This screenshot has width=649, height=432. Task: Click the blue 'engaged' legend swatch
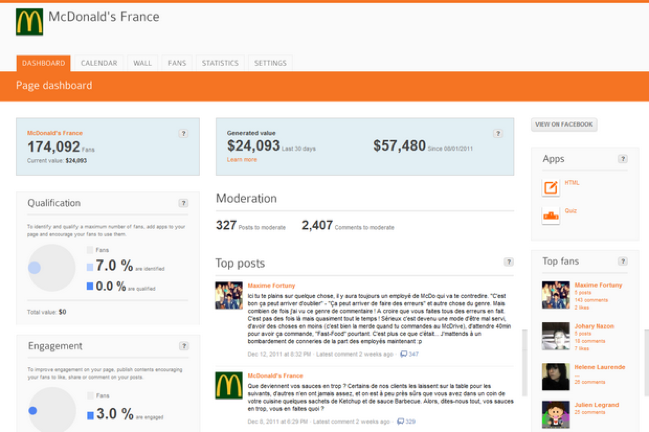coord(90,415)
